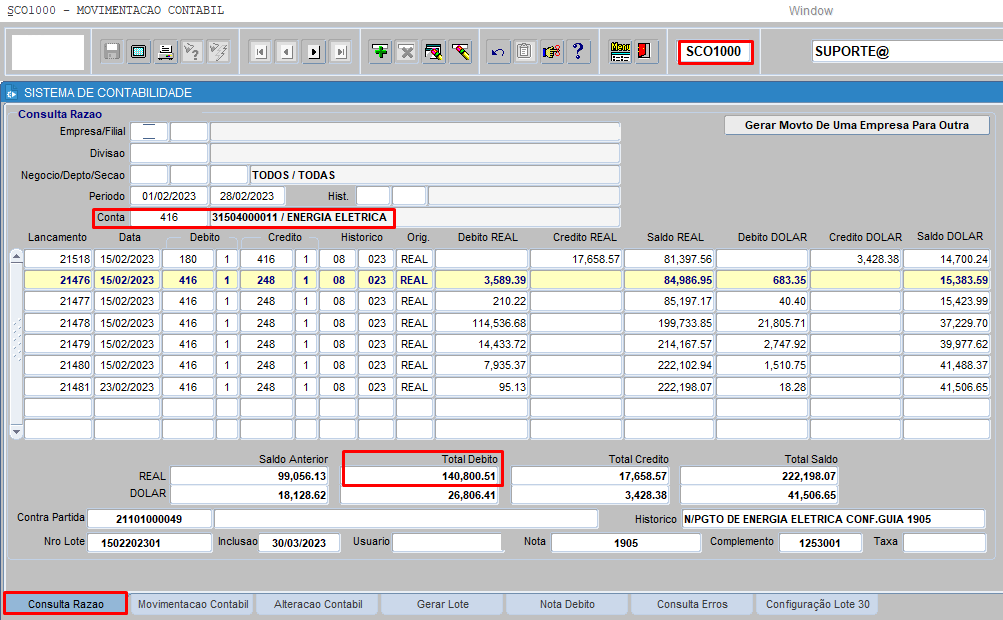Click the empty Usuario field
The height and width of the screenshot is (620, 1003).
[447, 543]
